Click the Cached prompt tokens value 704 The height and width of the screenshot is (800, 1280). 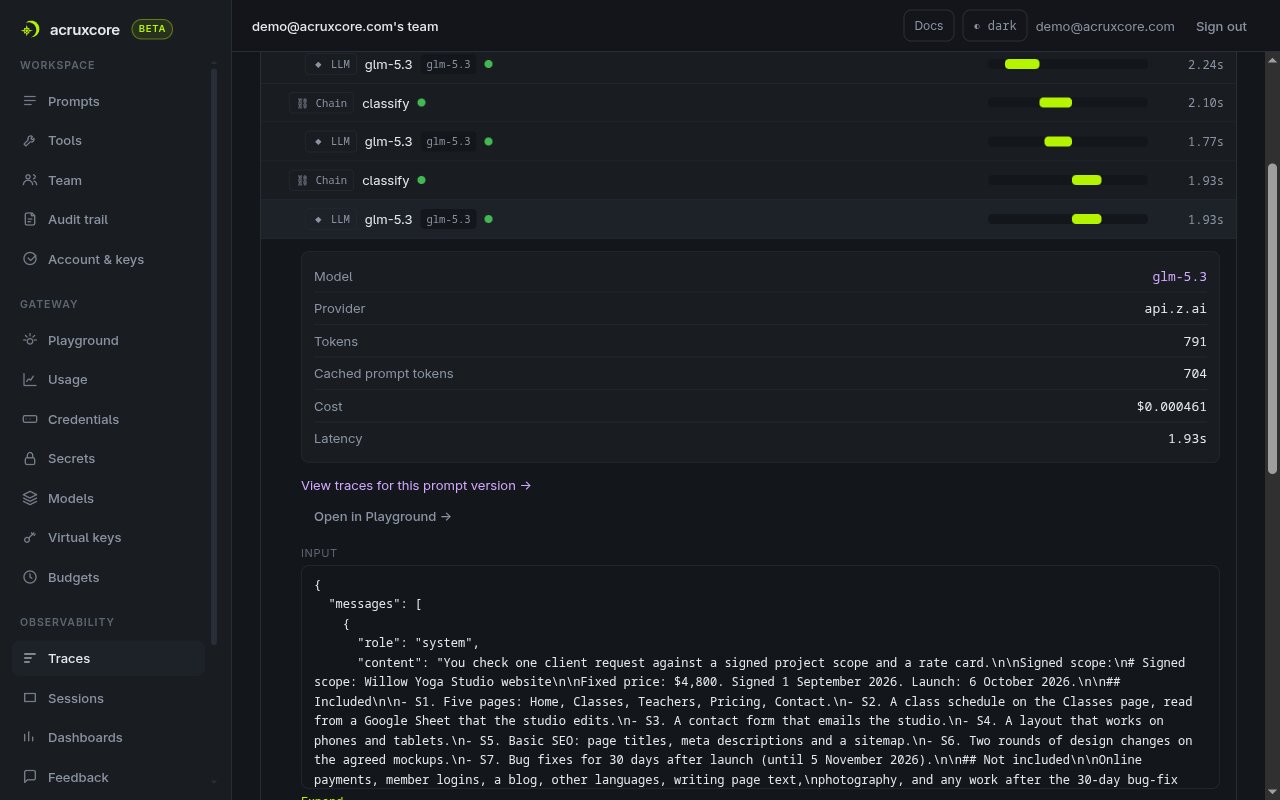(1195, 374)
